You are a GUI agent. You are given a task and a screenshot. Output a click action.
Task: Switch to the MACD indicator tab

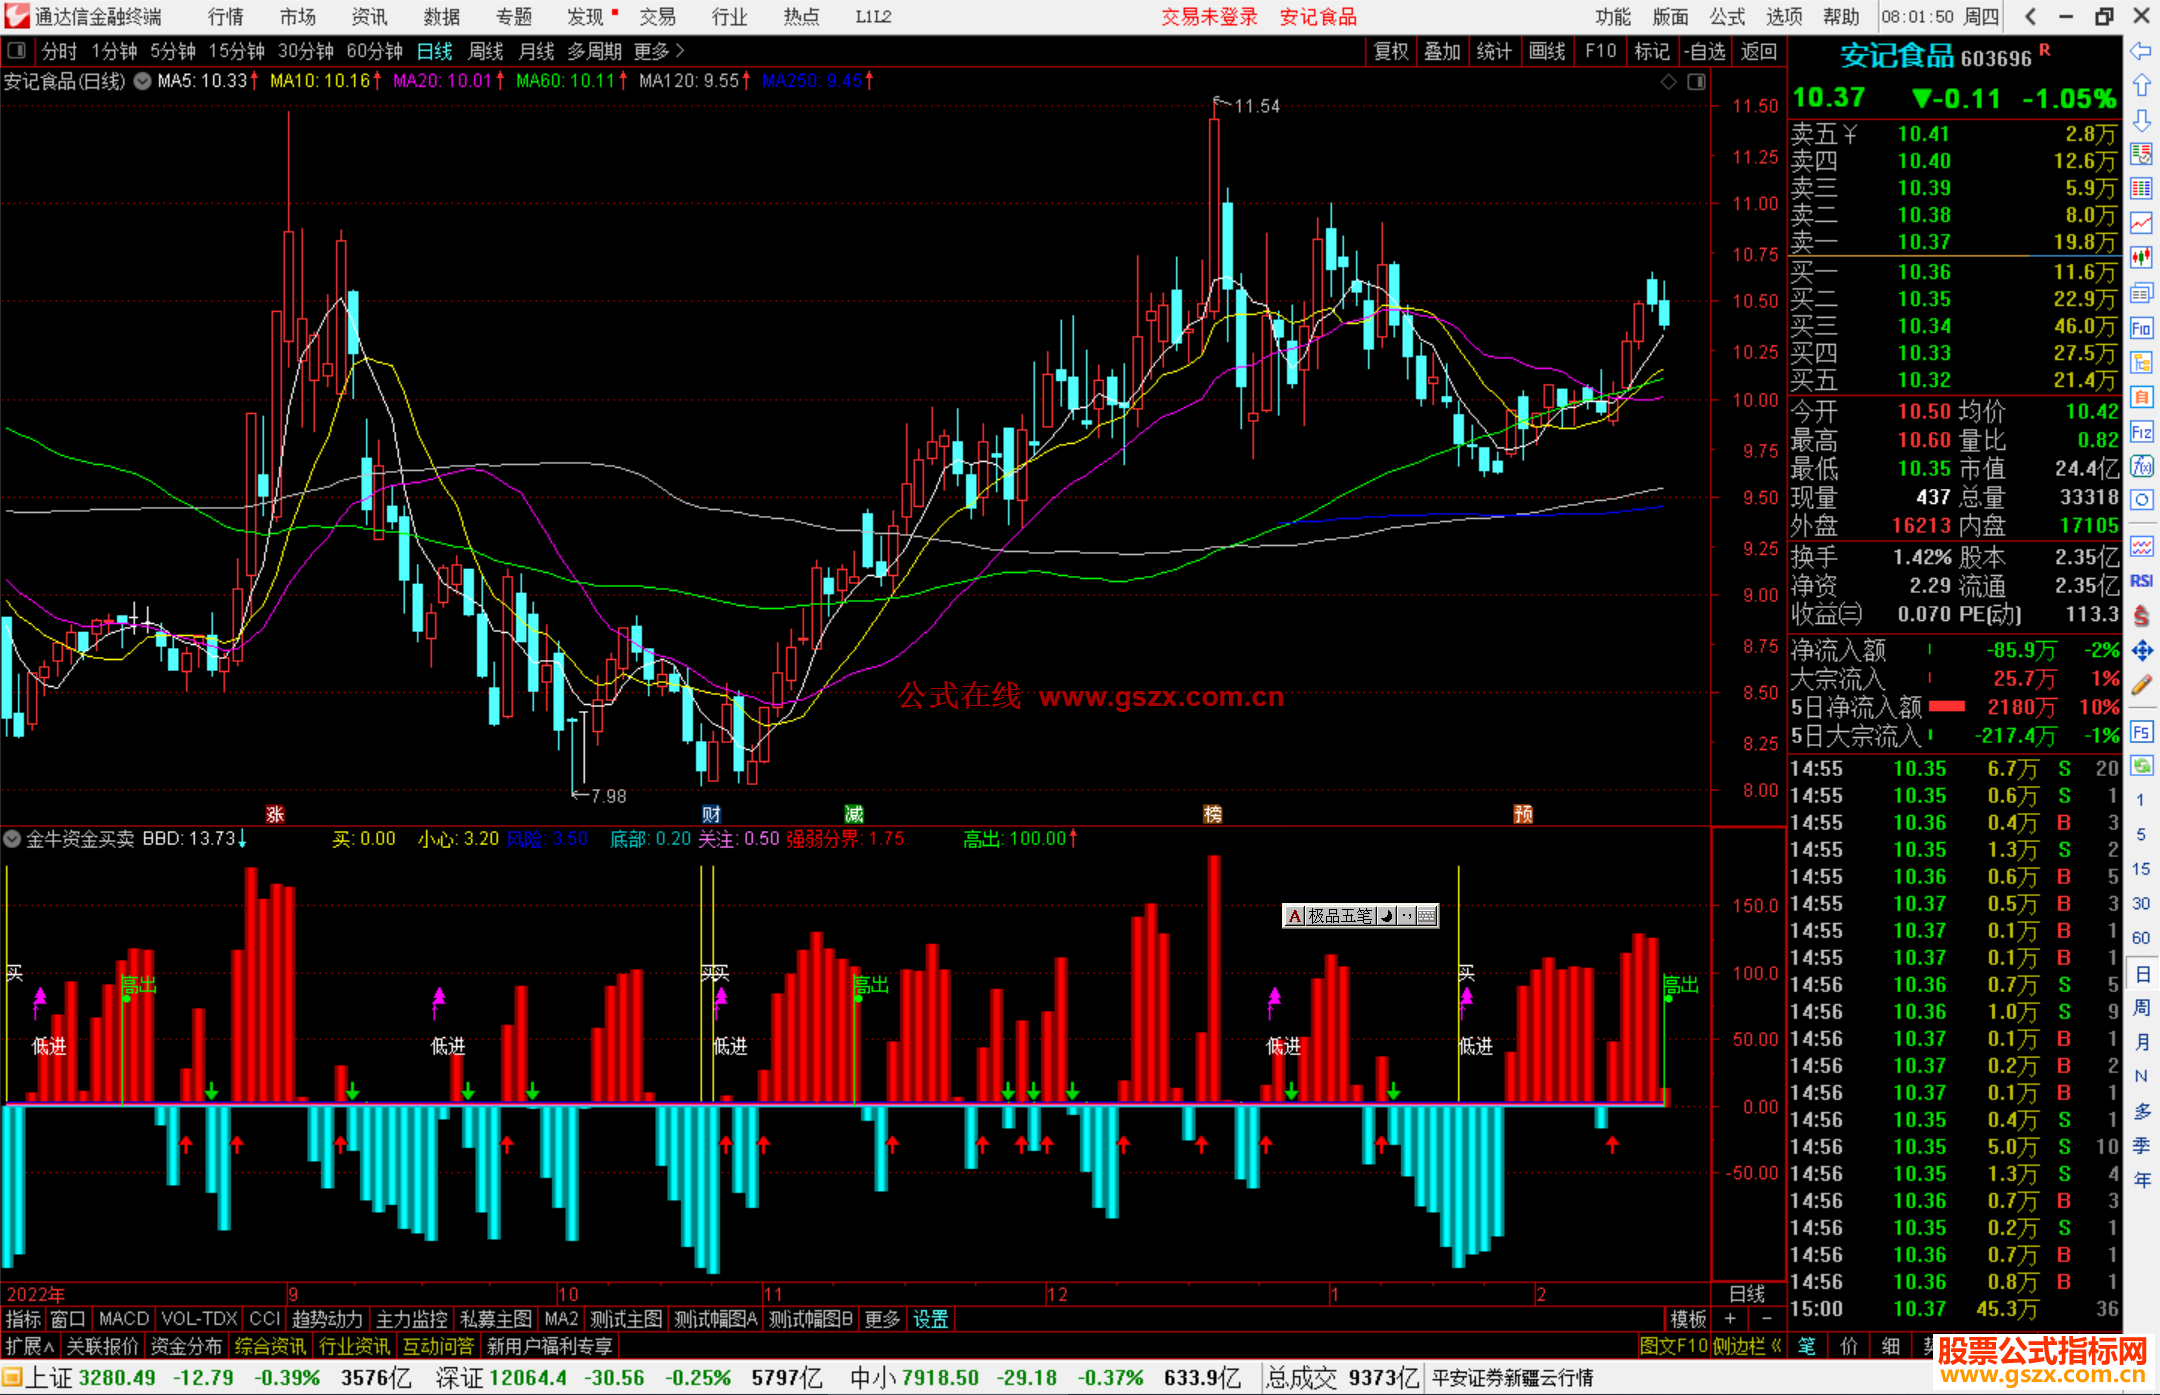pos(124,1319)
